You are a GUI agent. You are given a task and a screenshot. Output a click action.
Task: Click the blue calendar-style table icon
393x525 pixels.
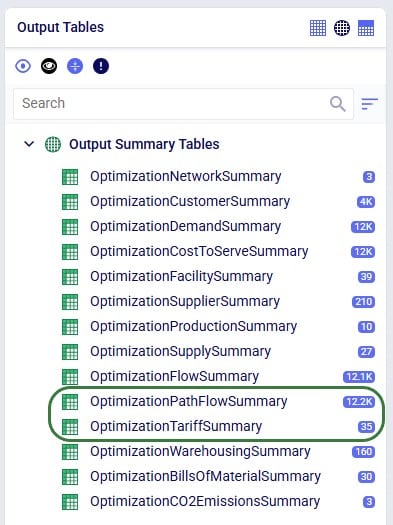366,28
